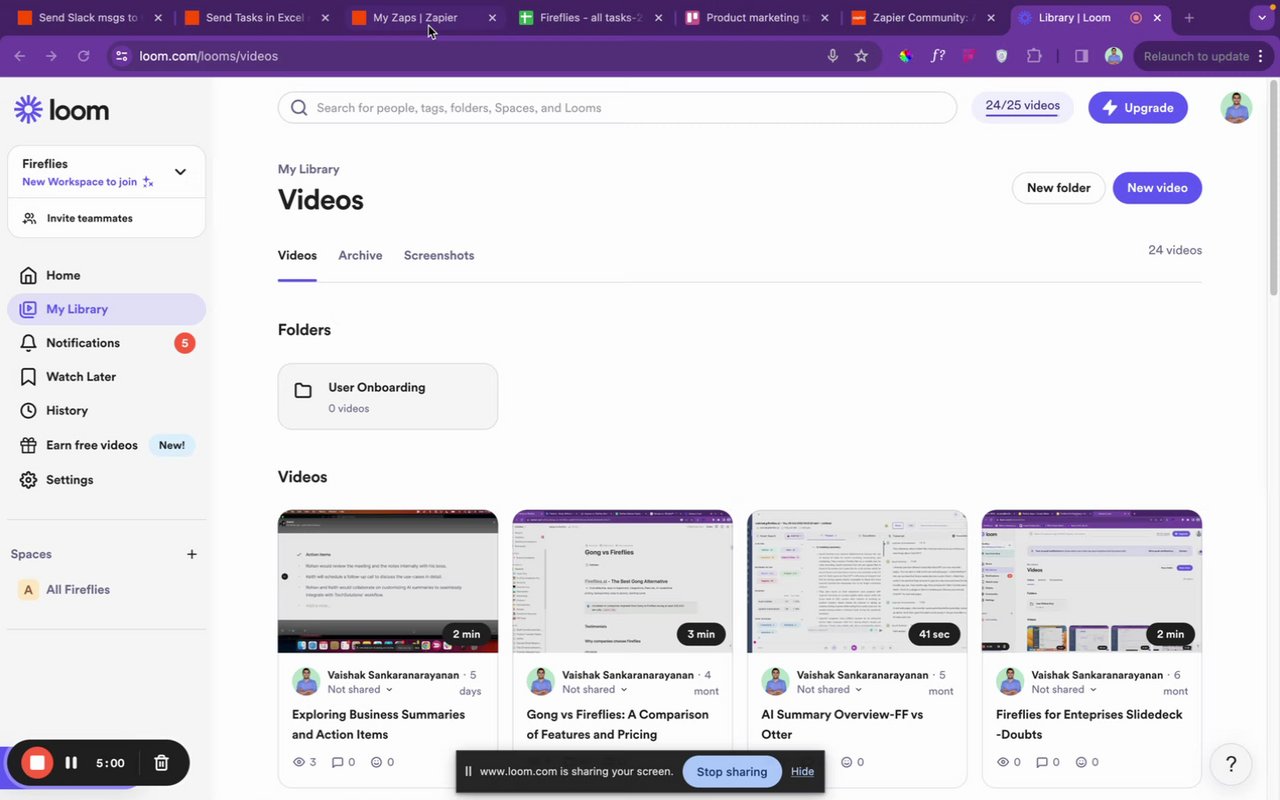Open the AI Summary Overview video thumbnail
Image resolution: width=1280 pixels, height=800 pixels.
point(857,581)
